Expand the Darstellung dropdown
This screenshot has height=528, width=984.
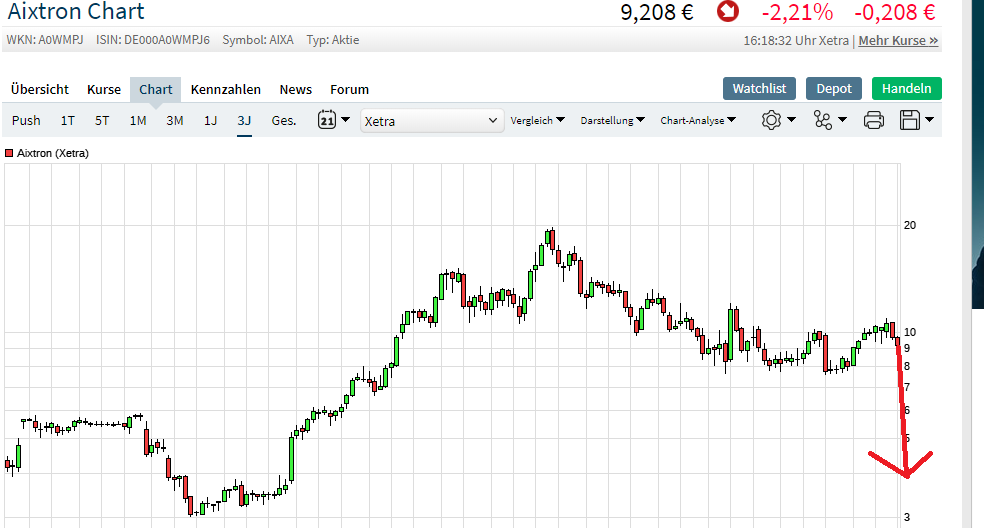click(x=612, y=120)
